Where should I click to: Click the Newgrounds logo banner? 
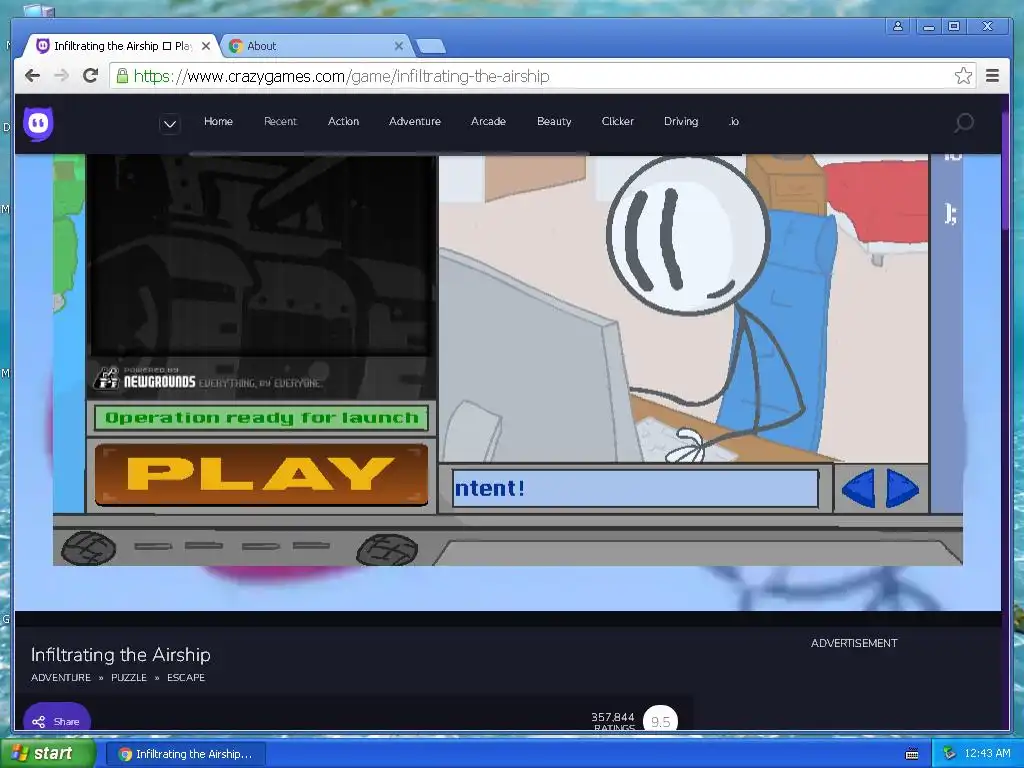pyautogui.click(x=208, y=379)
